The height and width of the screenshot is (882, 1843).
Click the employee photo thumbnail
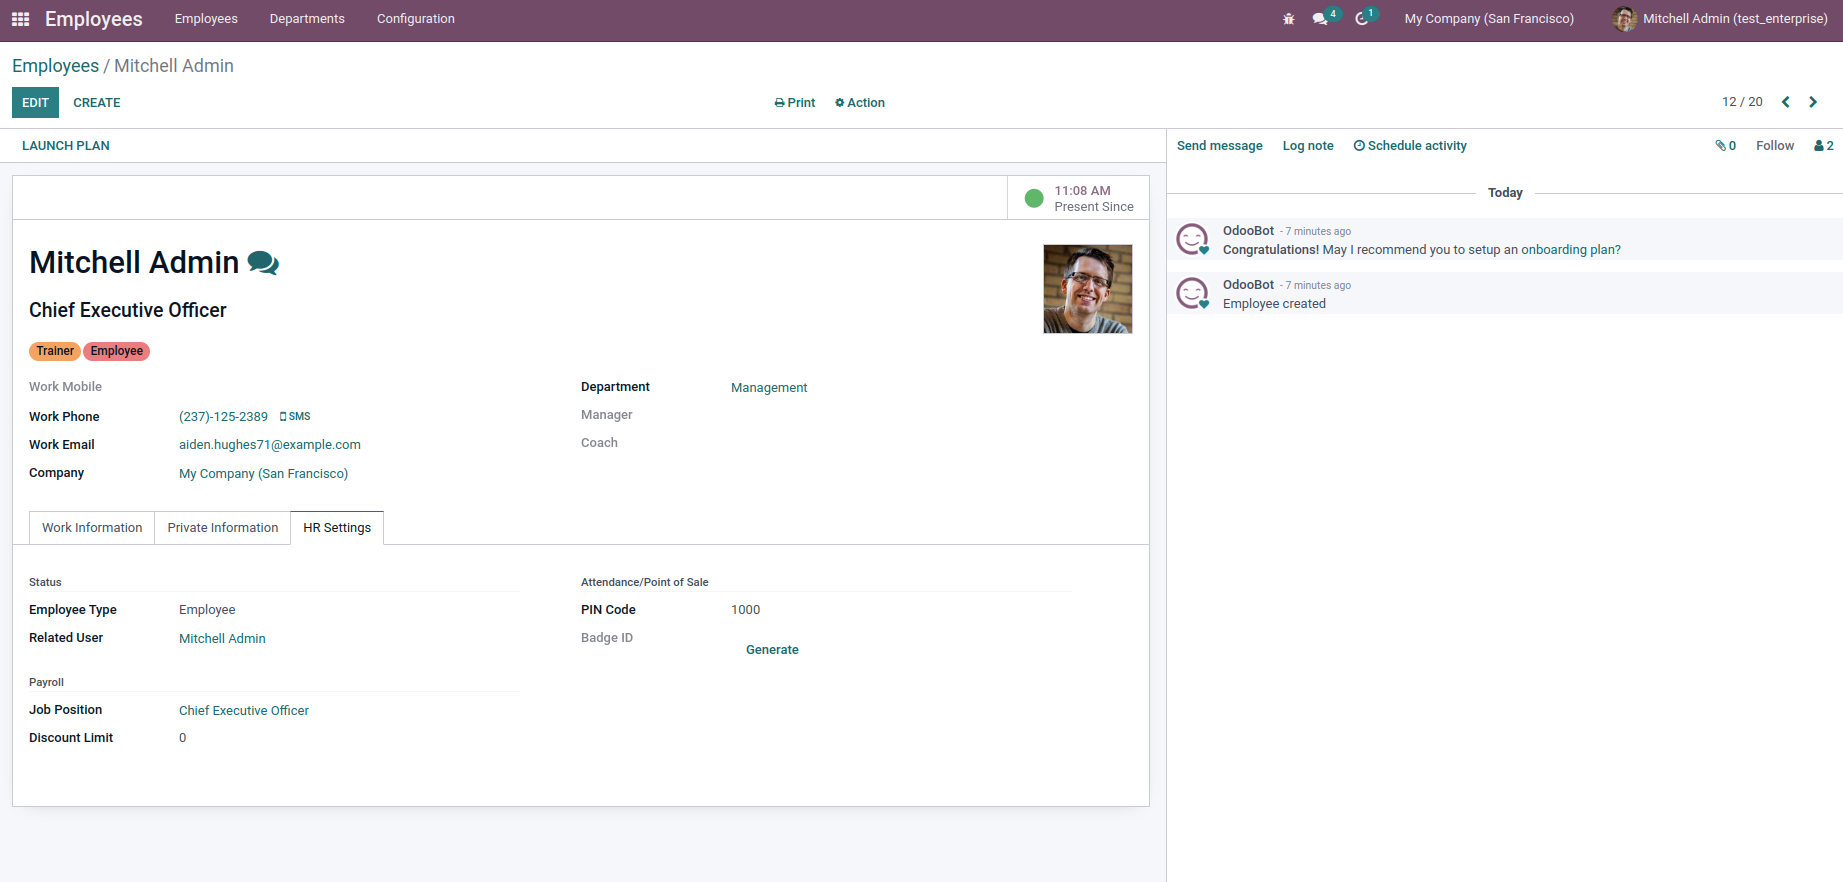point(1088,289)
